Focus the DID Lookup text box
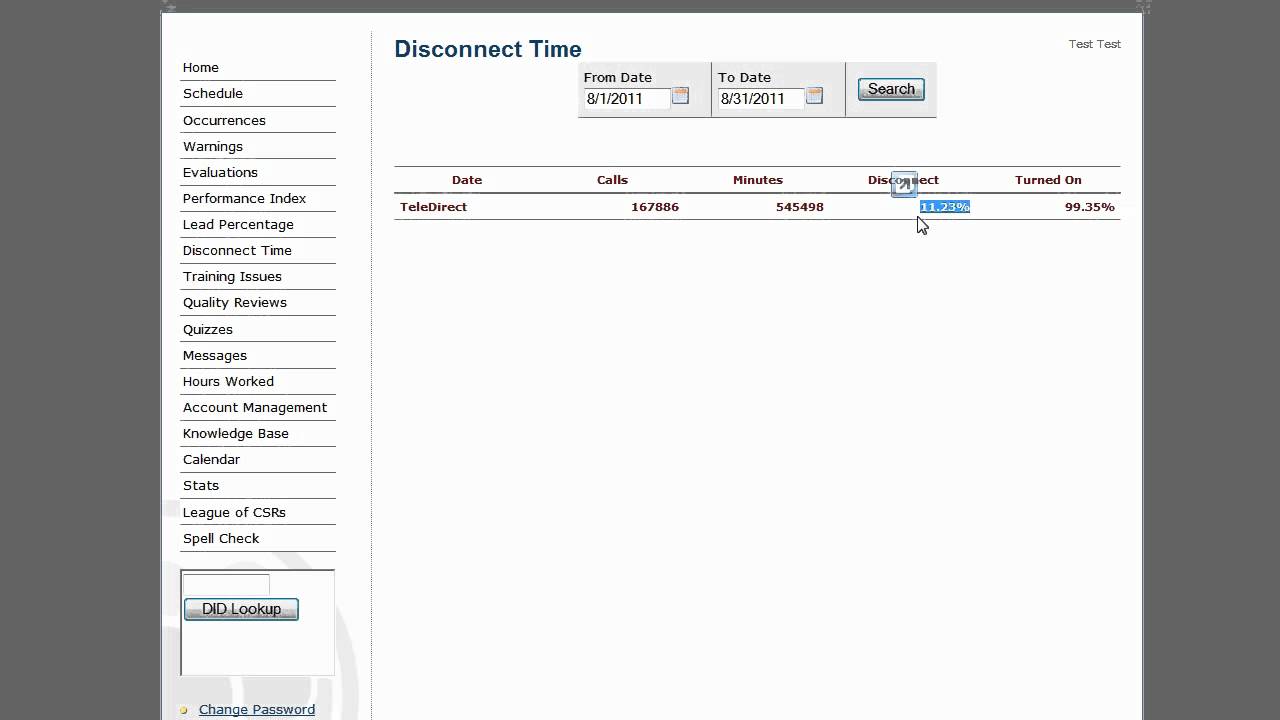The height and width of the screenshot is (720, 1280). pos(226,584)
